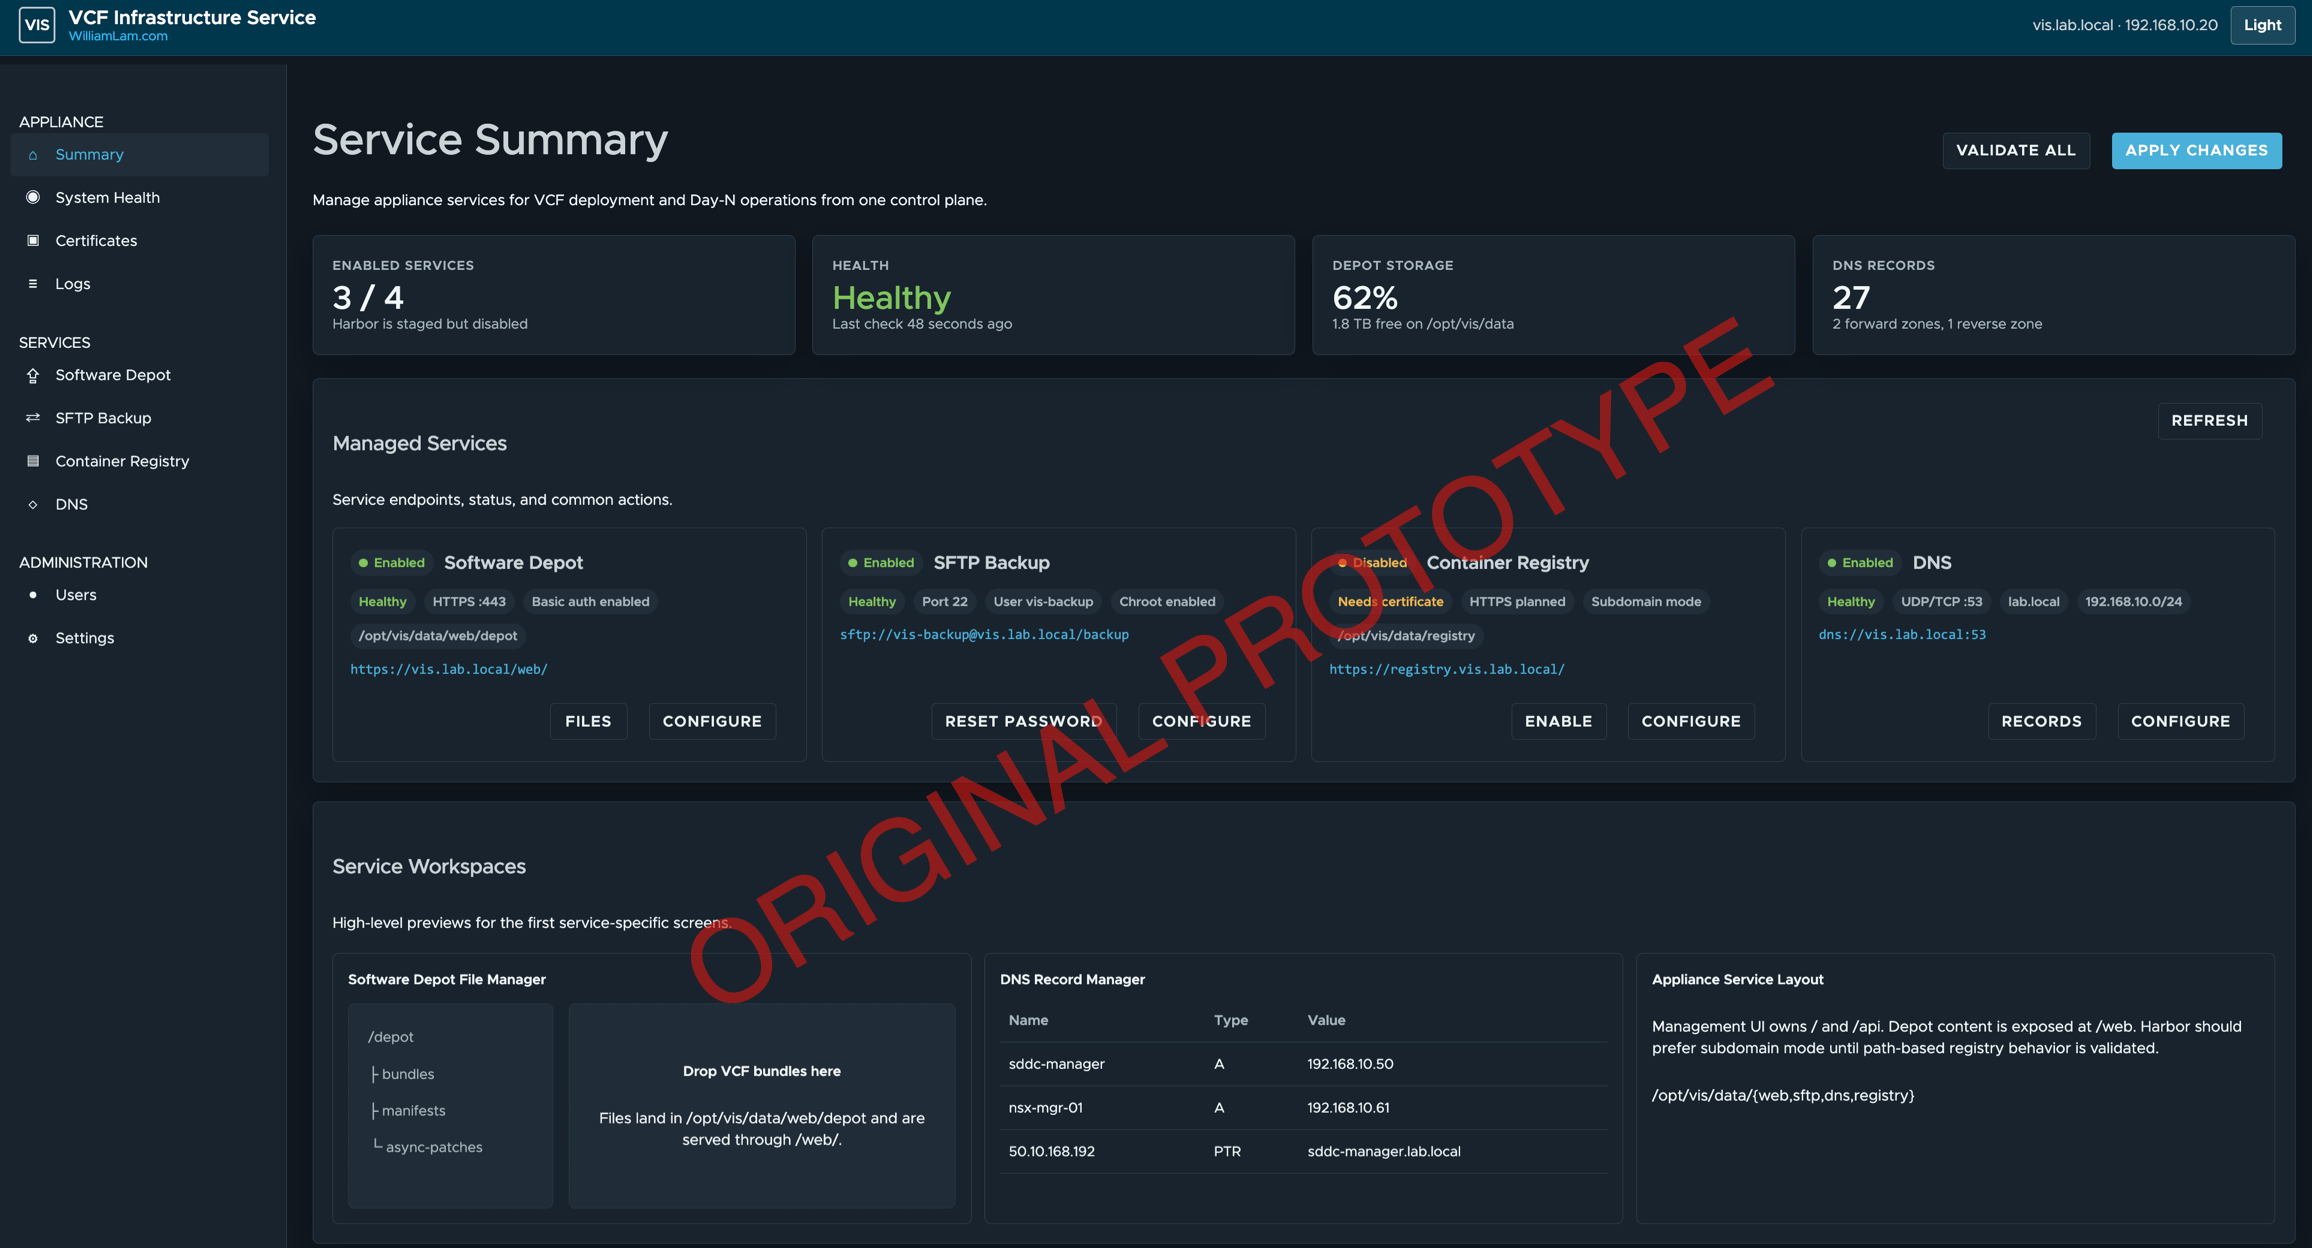
Task: Click the Software Depot Enabled status badge
Action: 391,563
